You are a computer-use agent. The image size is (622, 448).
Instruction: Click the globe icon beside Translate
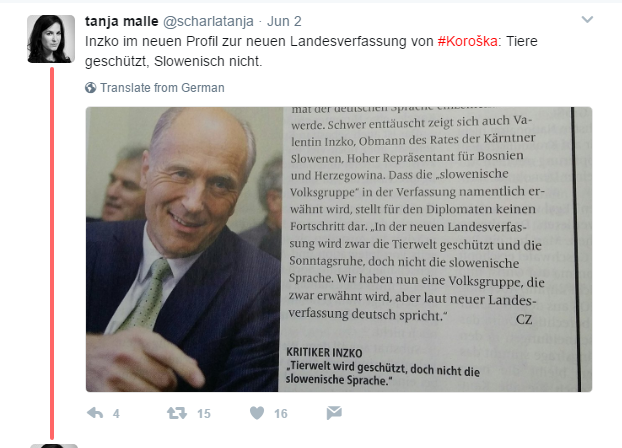click(x=90, y=87)
